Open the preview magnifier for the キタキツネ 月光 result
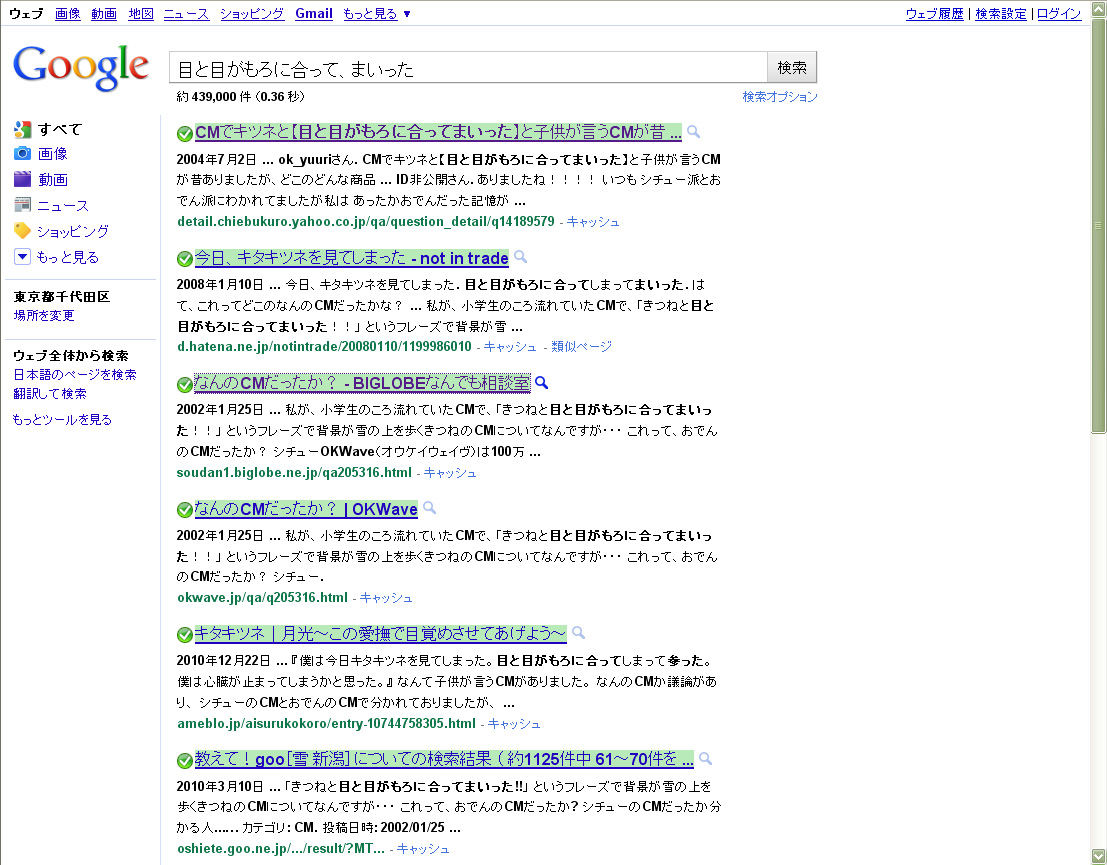Screen dimensions: 1107x865 pos(578,633)
